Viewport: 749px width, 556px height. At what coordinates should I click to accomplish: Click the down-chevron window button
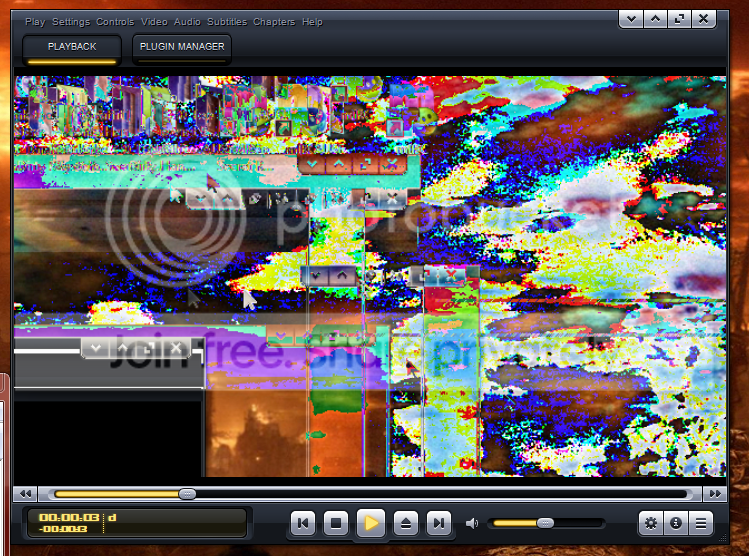(631, 19)
